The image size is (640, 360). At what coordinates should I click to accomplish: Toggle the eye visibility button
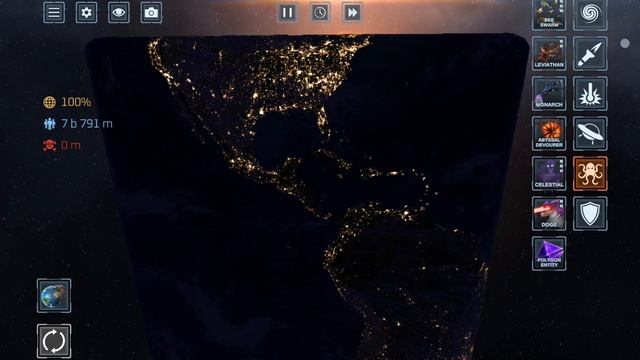(x=119, y=13)
